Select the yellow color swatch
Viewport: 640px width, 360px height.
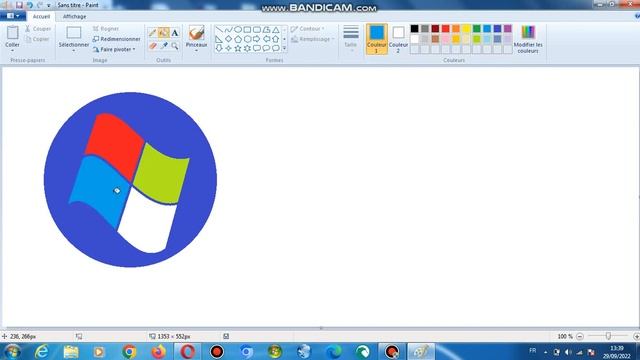(x=466, y=29)
